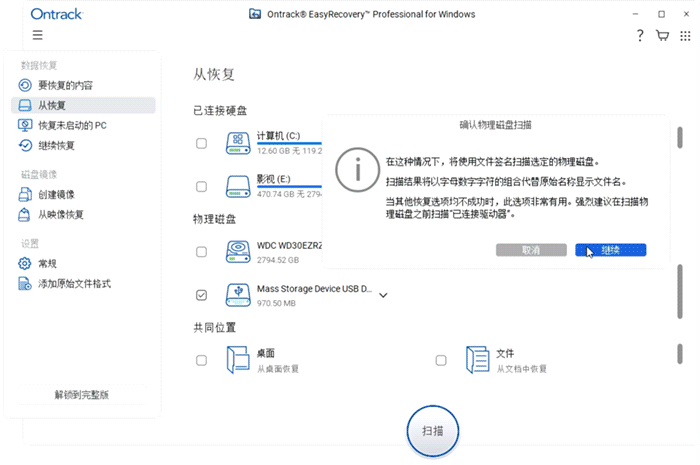
Task: Check the 计算机 (C:) checkbox
Action: [x=201, y=143]
